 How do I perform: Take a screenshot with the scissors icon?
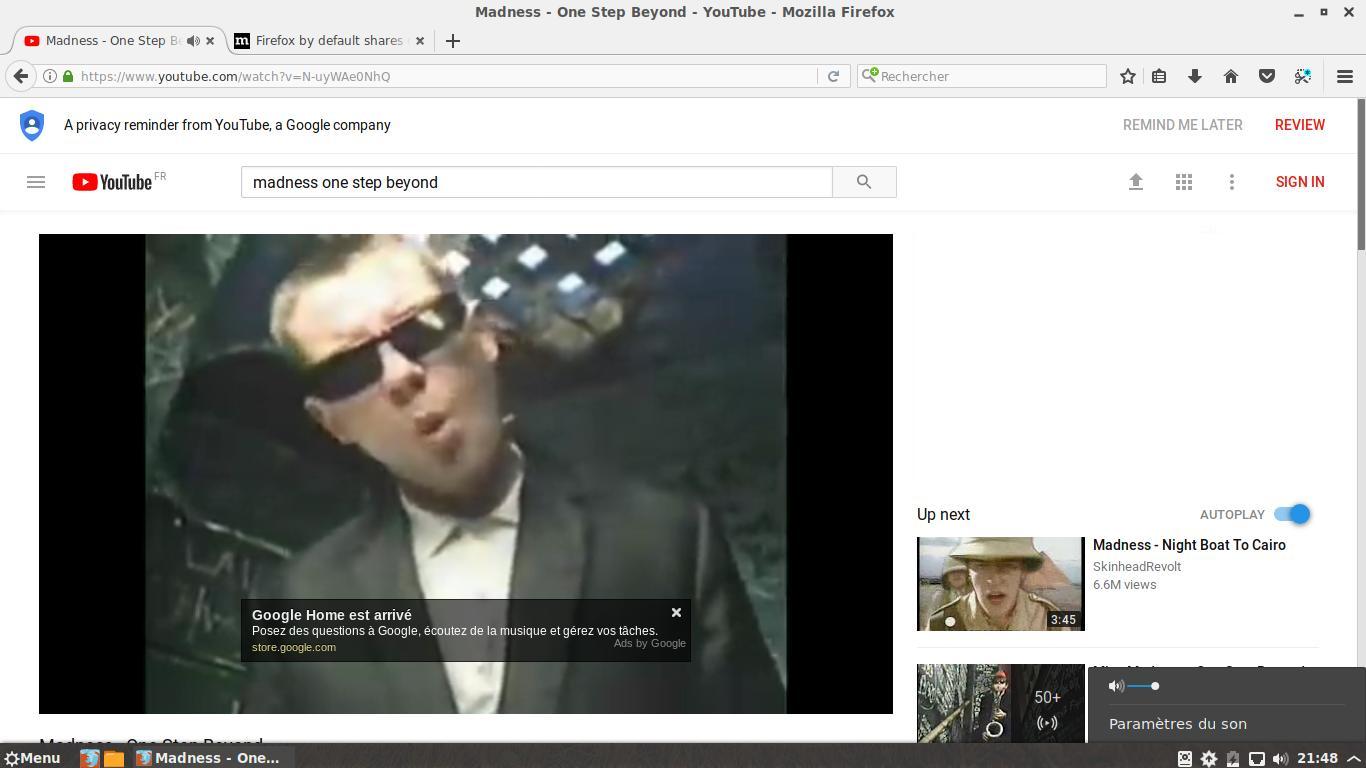tap(1302, 76)
